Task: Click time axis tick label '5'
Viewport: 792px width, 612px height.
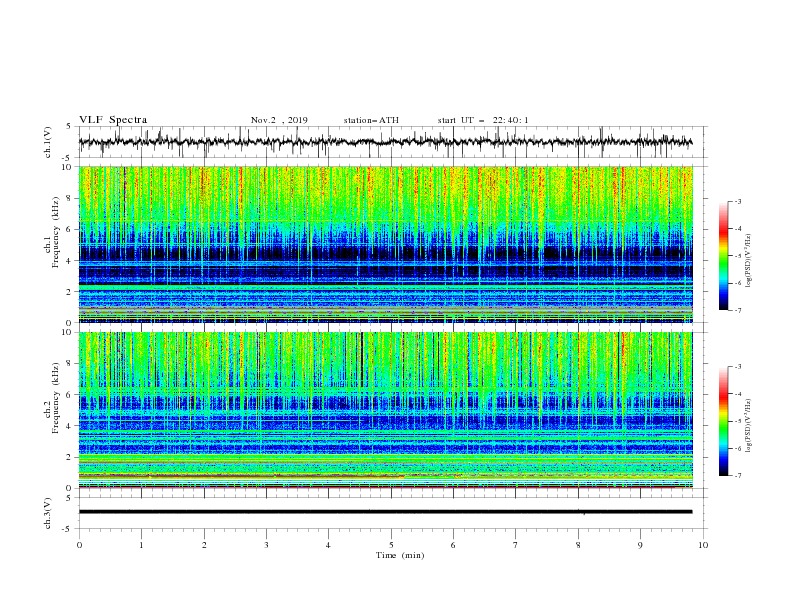Action: (x=391, y=545)
